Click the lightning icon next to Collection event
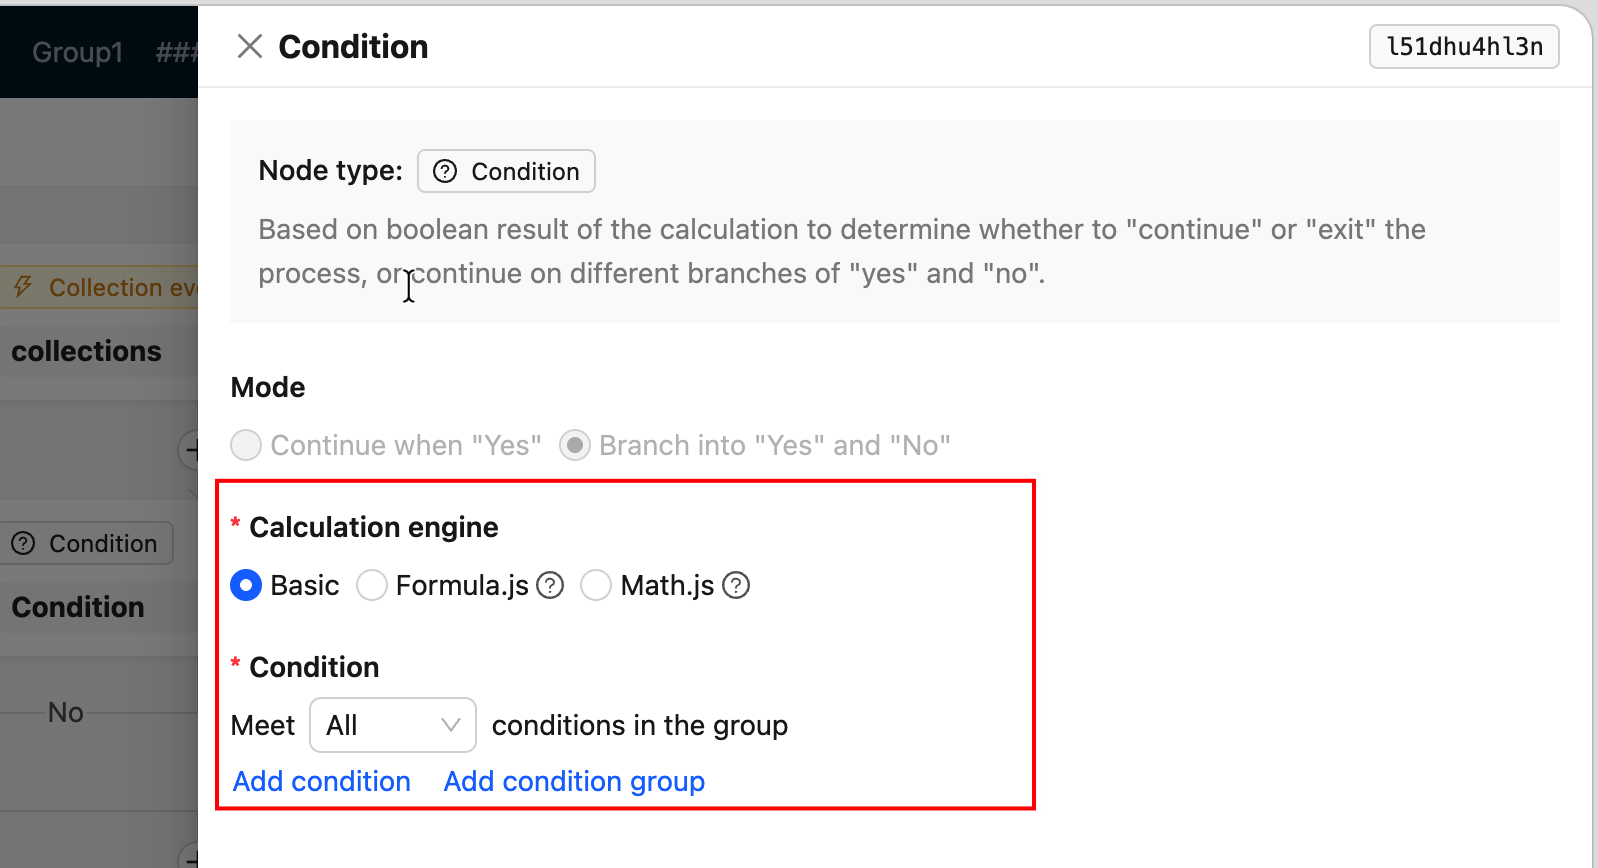 pyautogui.click(x=24, y=287)
